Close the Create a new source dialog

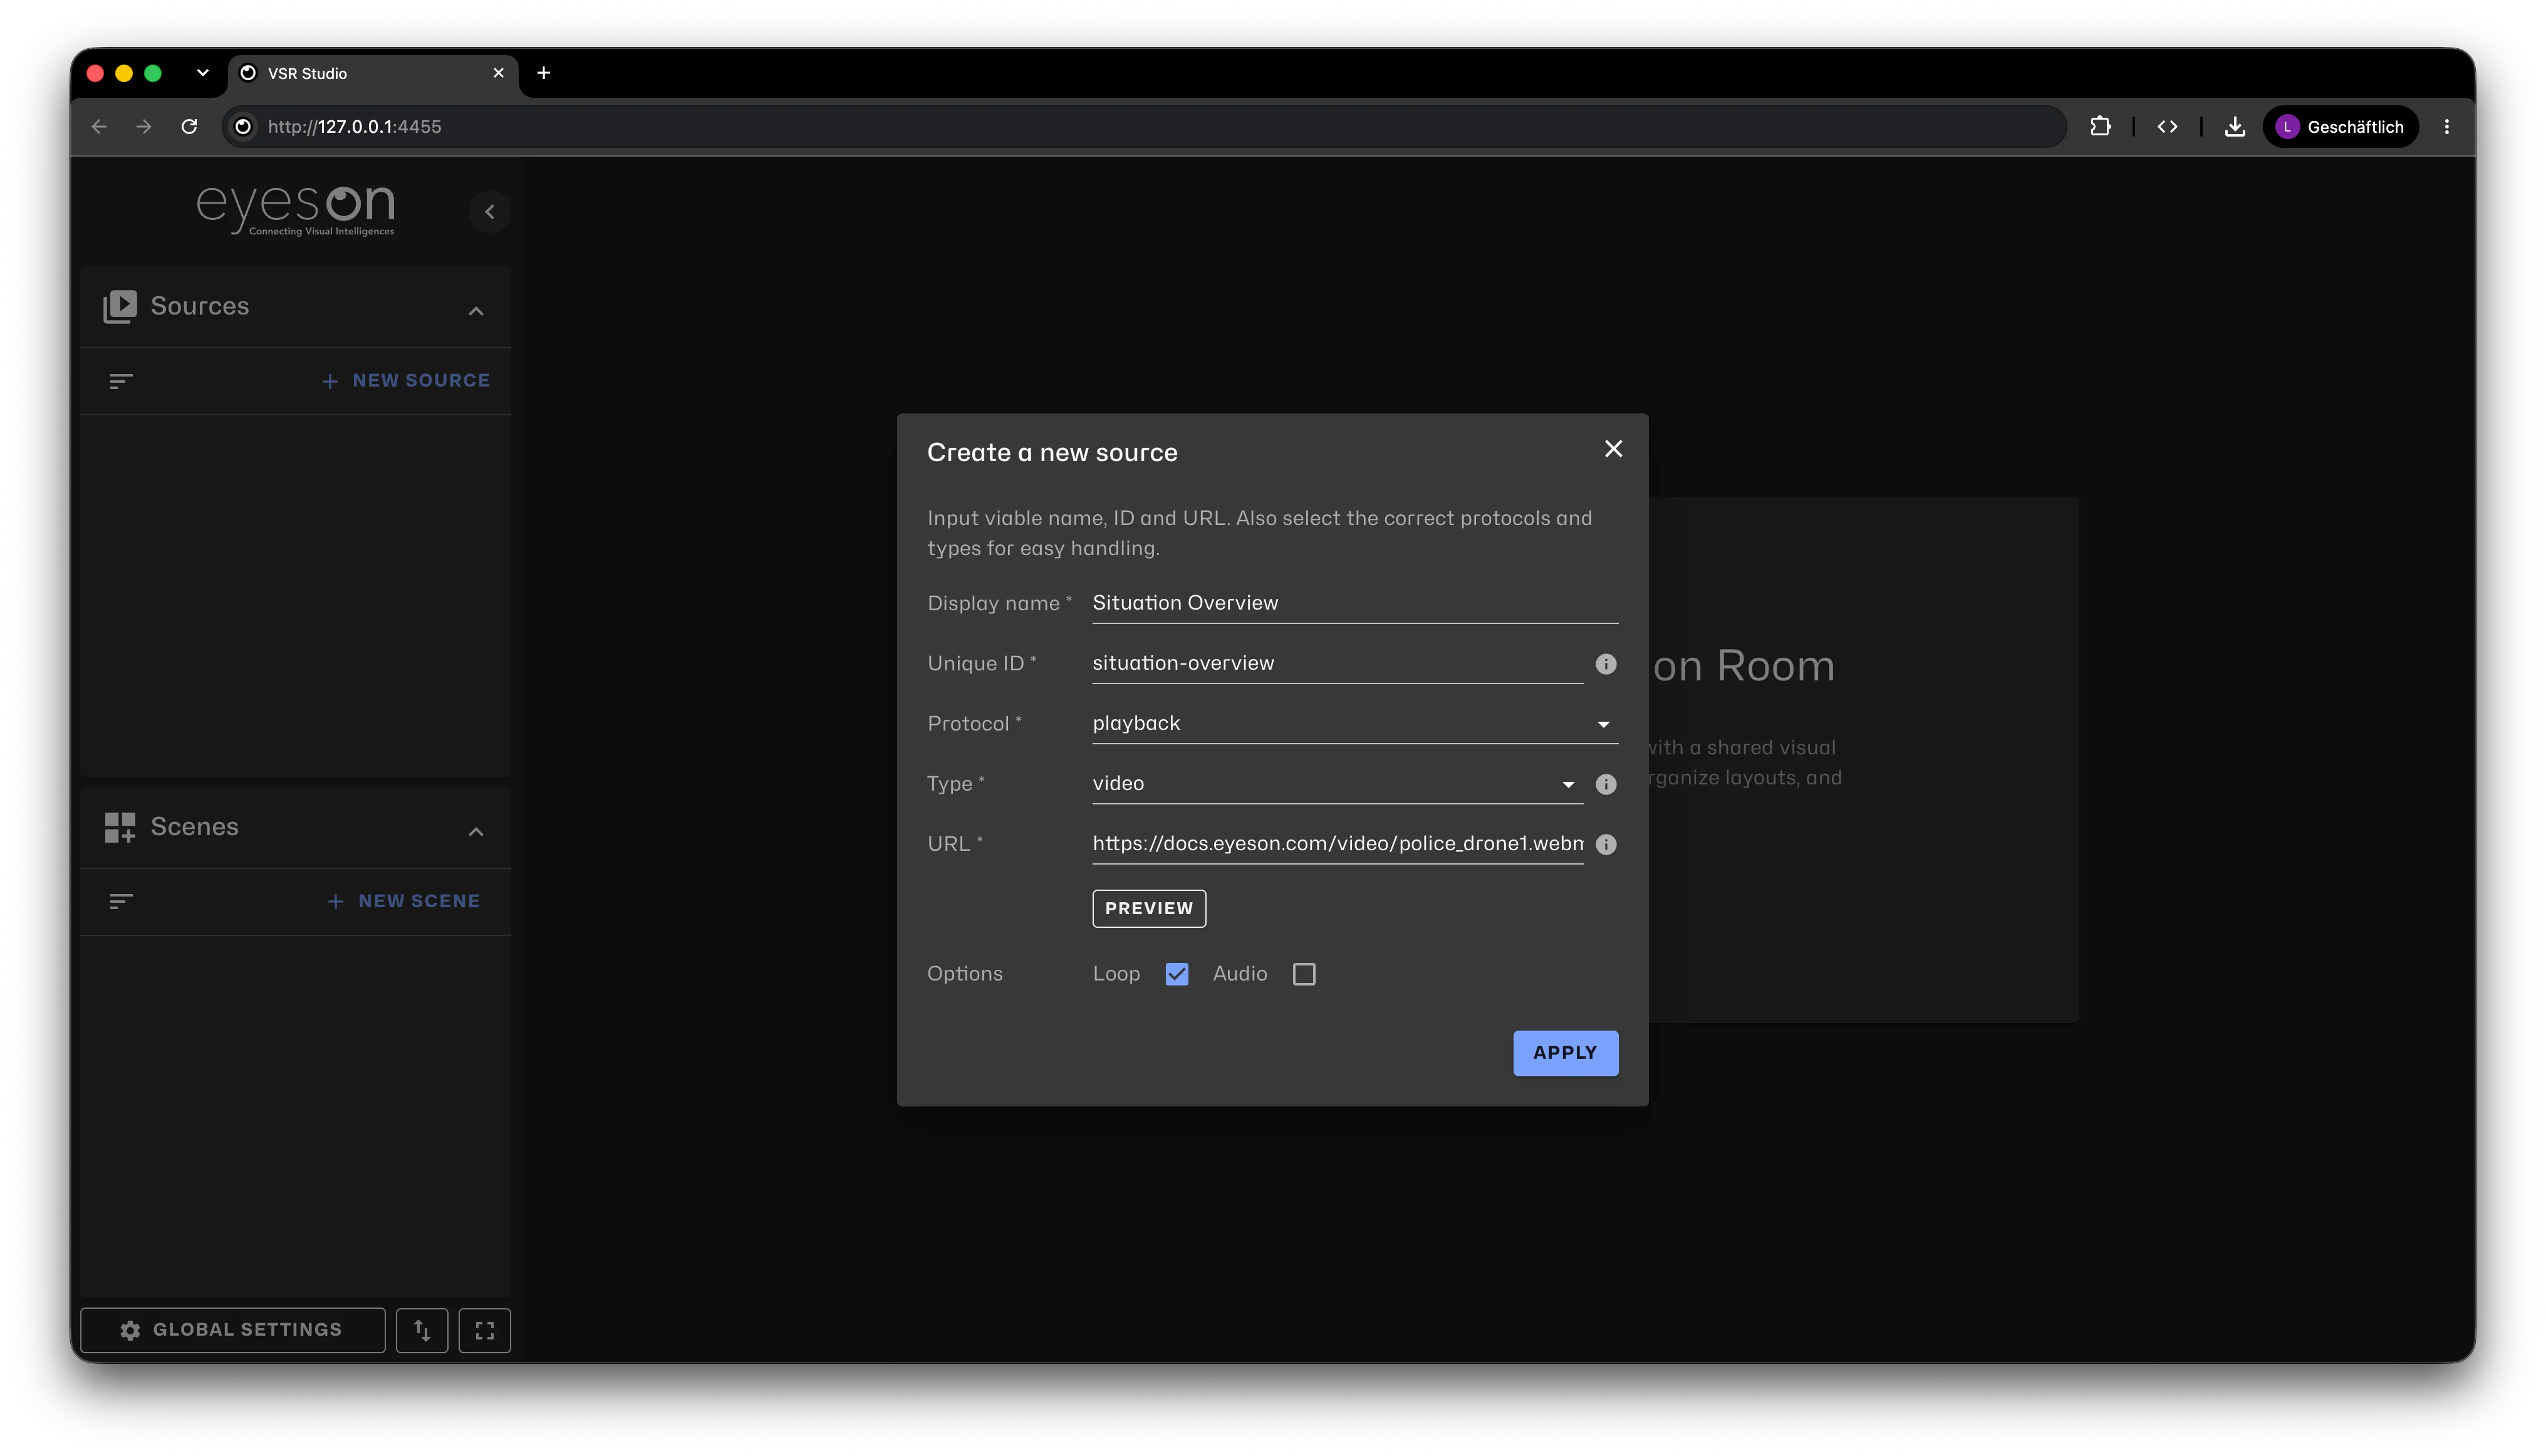pos(1613,449)
